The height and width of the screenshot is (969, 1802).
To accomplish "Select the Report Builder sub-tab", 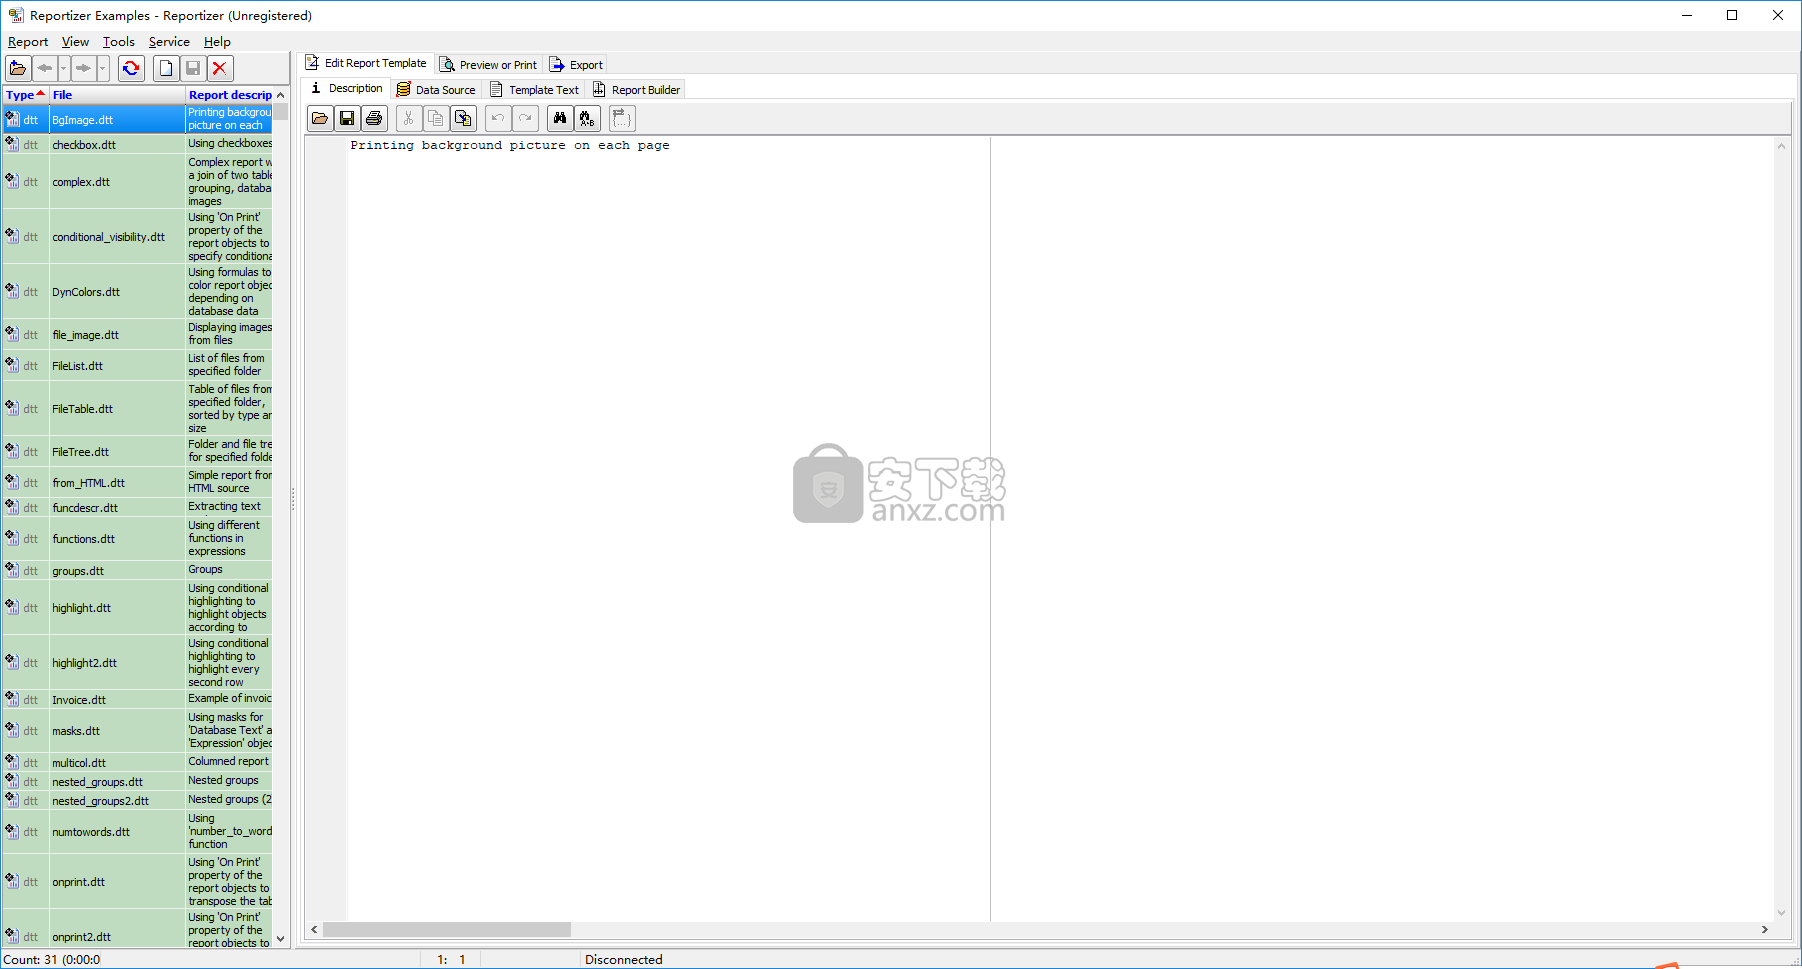I will click(x=636, y=90).
